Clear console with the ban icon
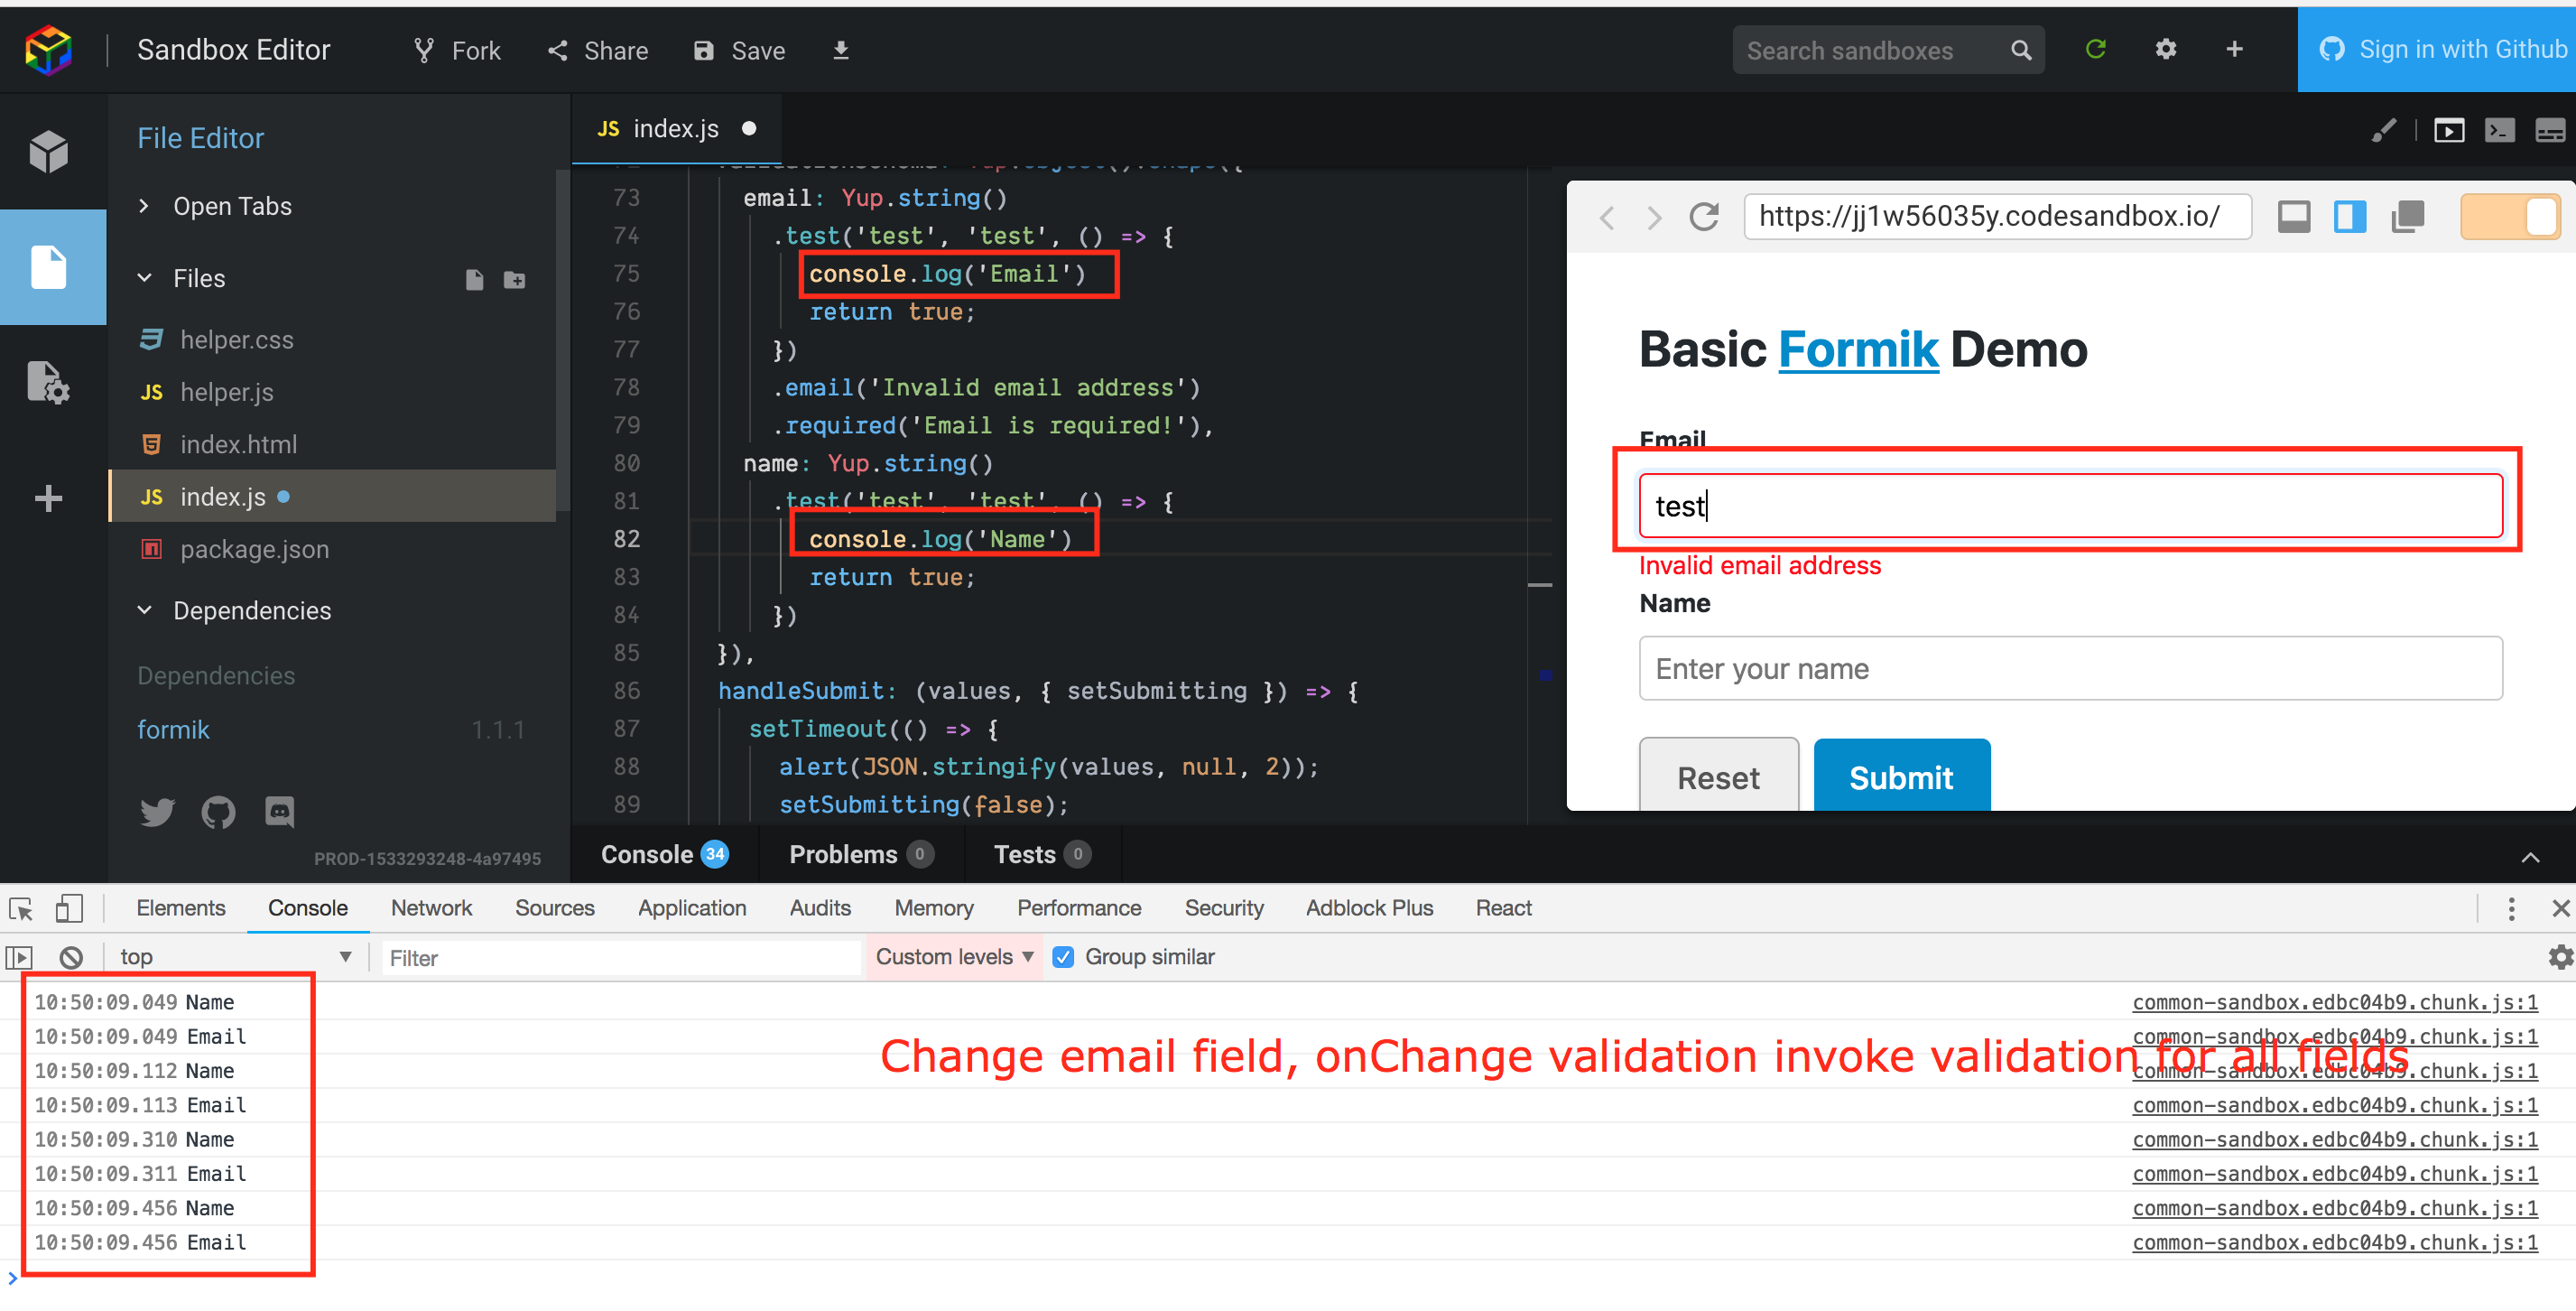 click(71, 957)
